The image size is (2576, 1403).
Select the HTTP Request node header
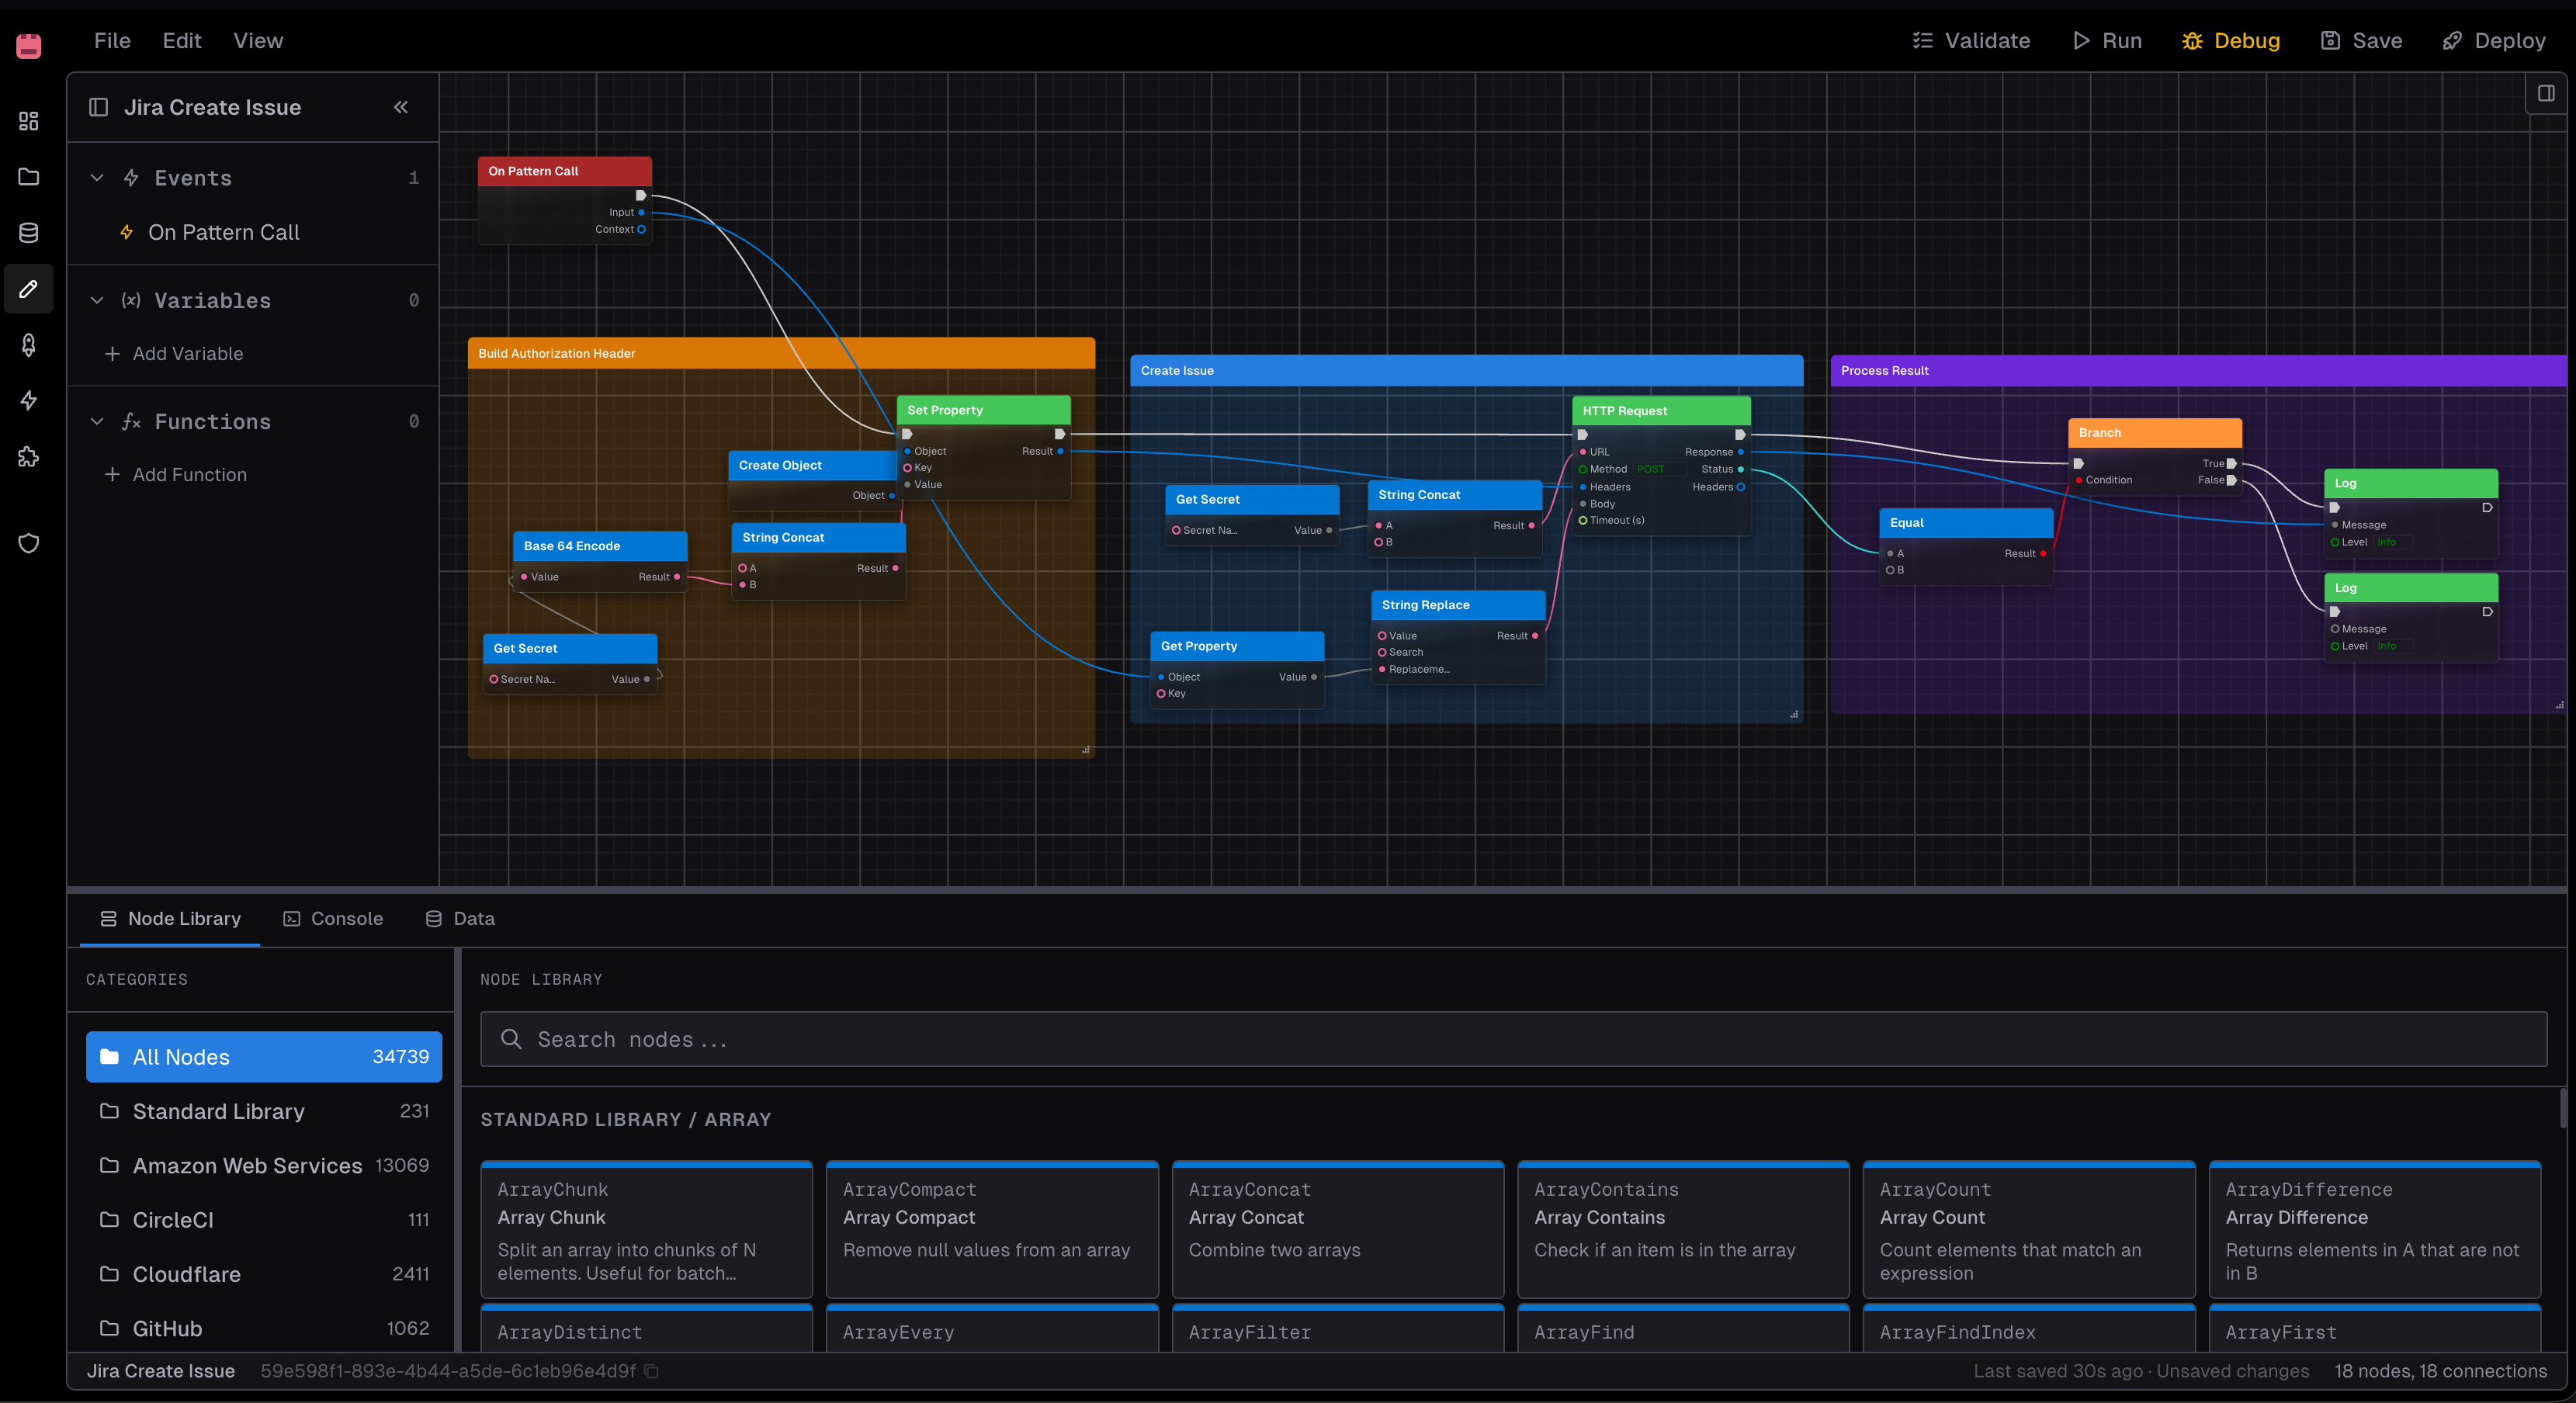click(1661, 411)
